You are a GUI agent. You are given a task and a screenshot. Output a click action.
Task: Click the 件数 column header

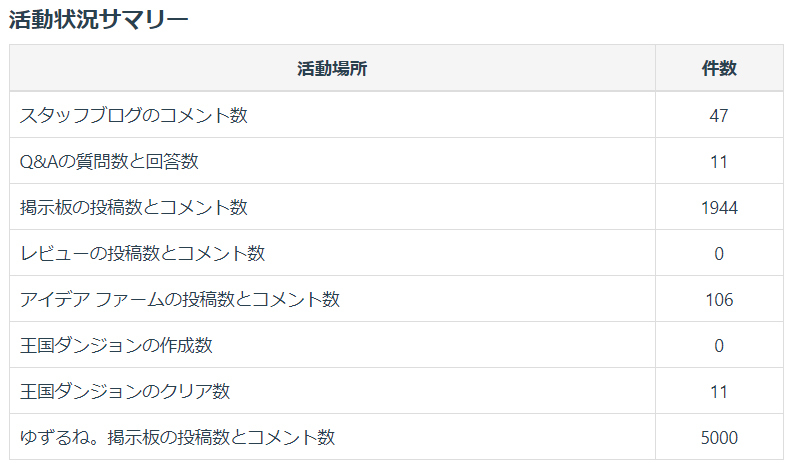coord(719,69)
